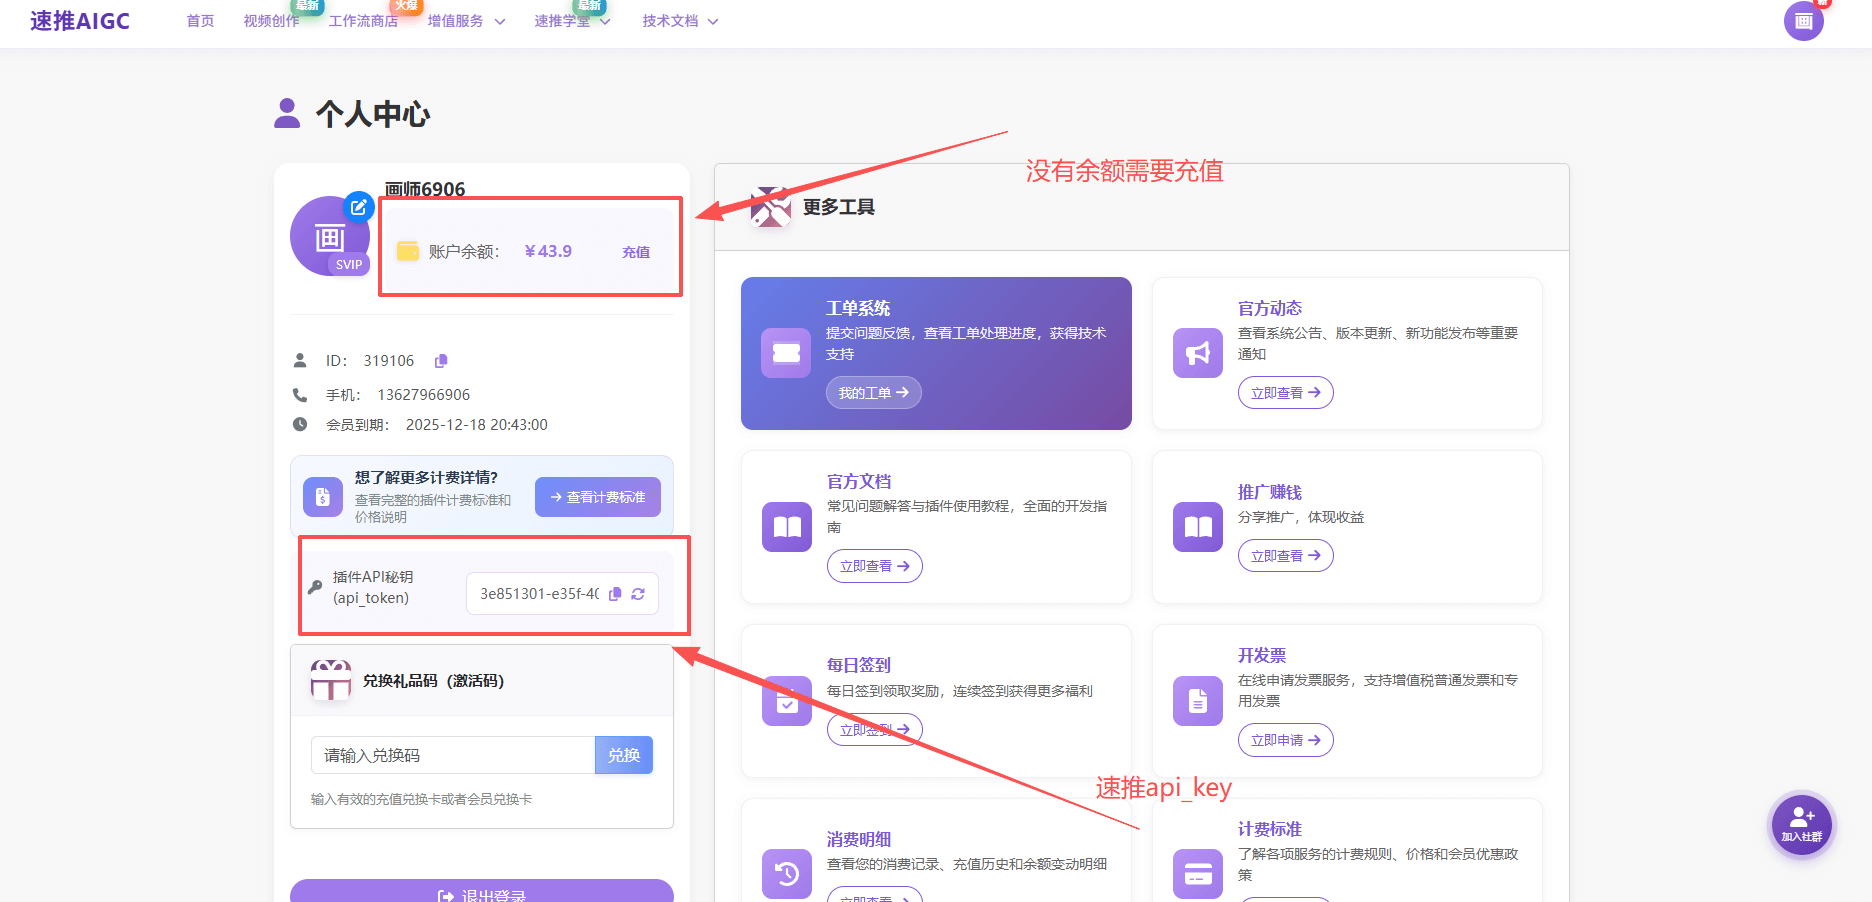Open the 工作流商店 nav item
This screenshot has width=1872, height=902.
pos(363,21)
